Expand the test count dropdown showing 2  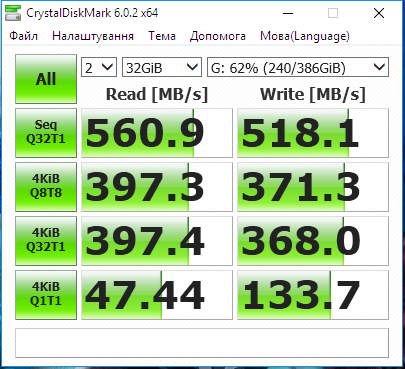tap(99, 67)
